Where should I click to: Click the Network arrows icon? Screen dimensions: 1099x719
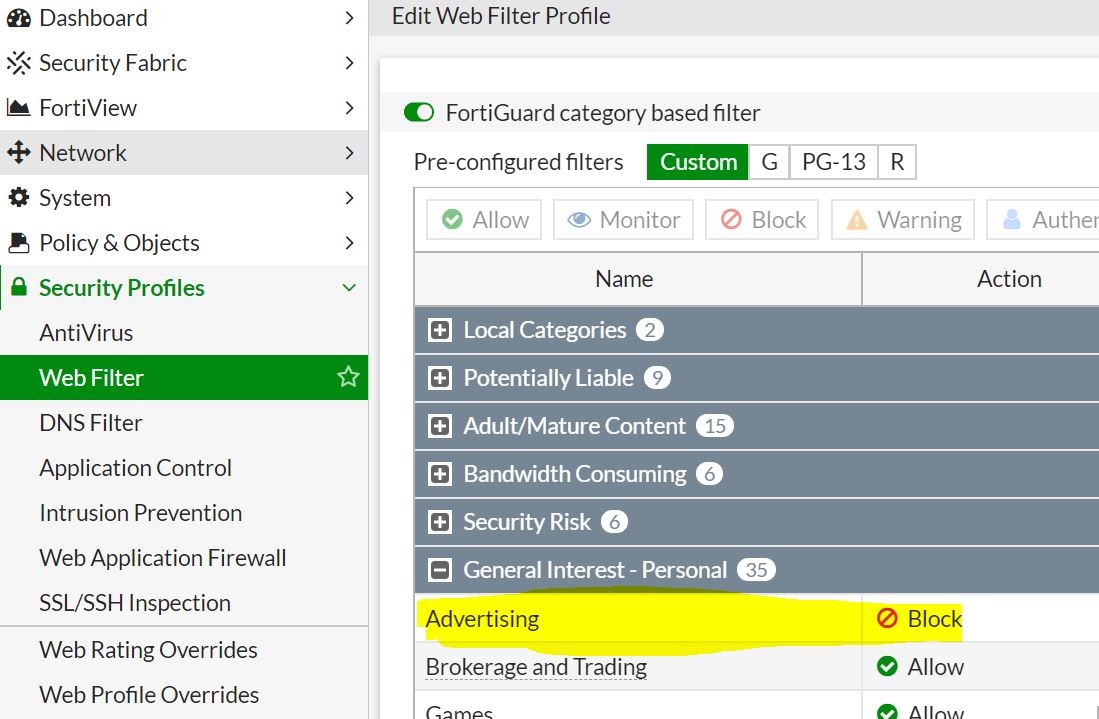pos(19,153)
